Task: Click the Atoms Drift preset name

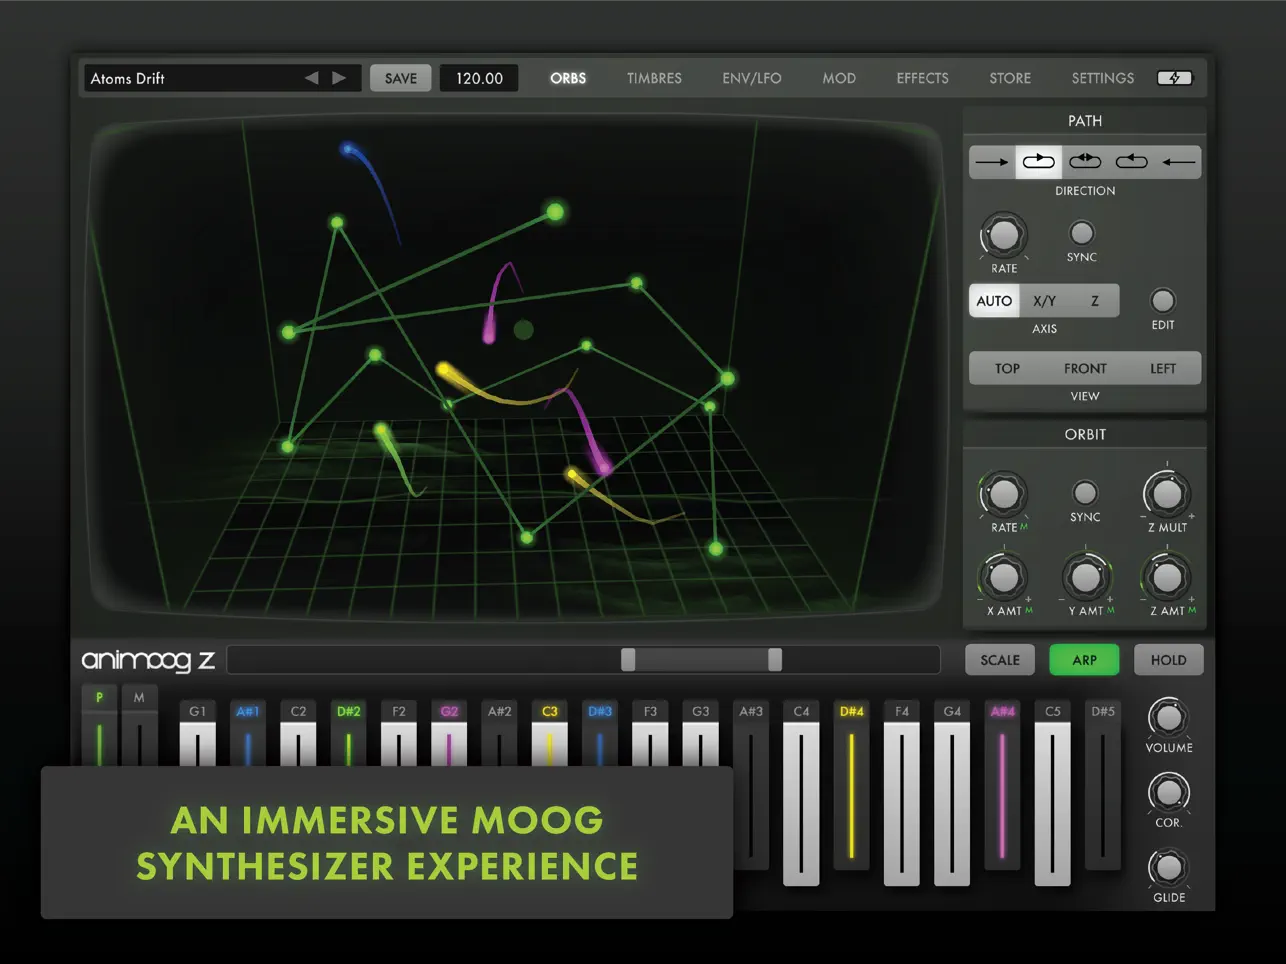Action: [x=128, y=78]
